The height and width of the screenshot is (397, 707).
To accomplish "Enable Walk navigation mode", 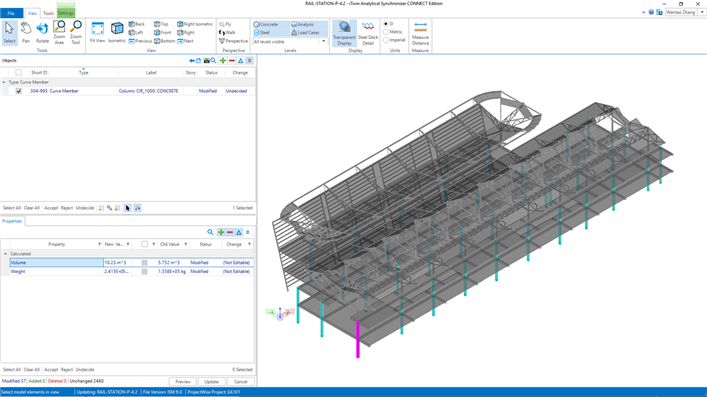I will point(227,32).
